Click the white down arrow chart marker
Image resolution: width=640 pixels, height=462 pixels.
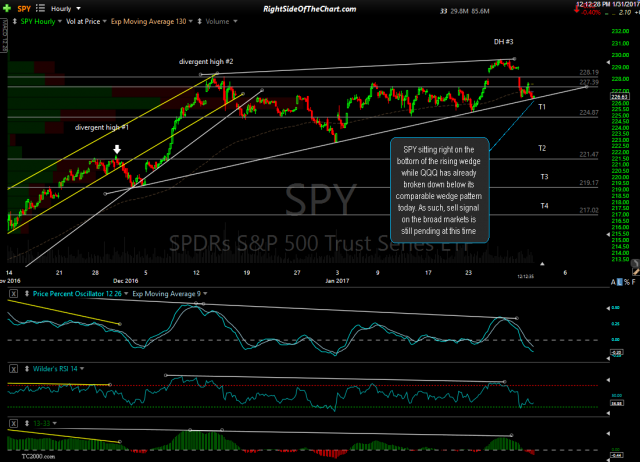(117, 149)
